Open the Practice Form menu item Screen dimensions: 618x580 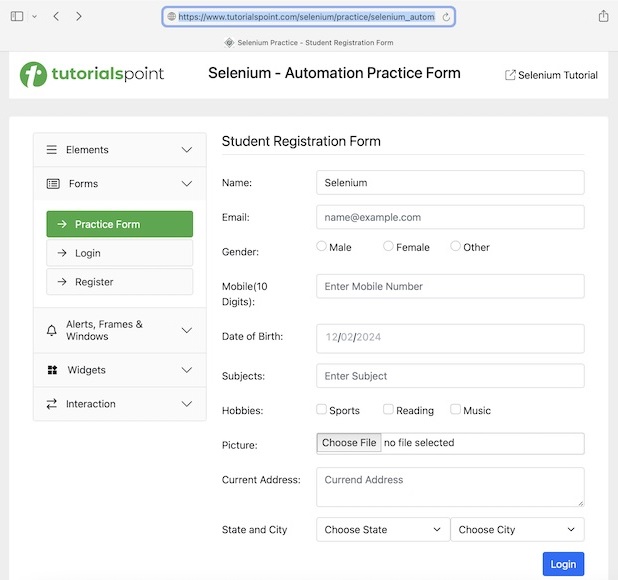(x=119, y=224)
